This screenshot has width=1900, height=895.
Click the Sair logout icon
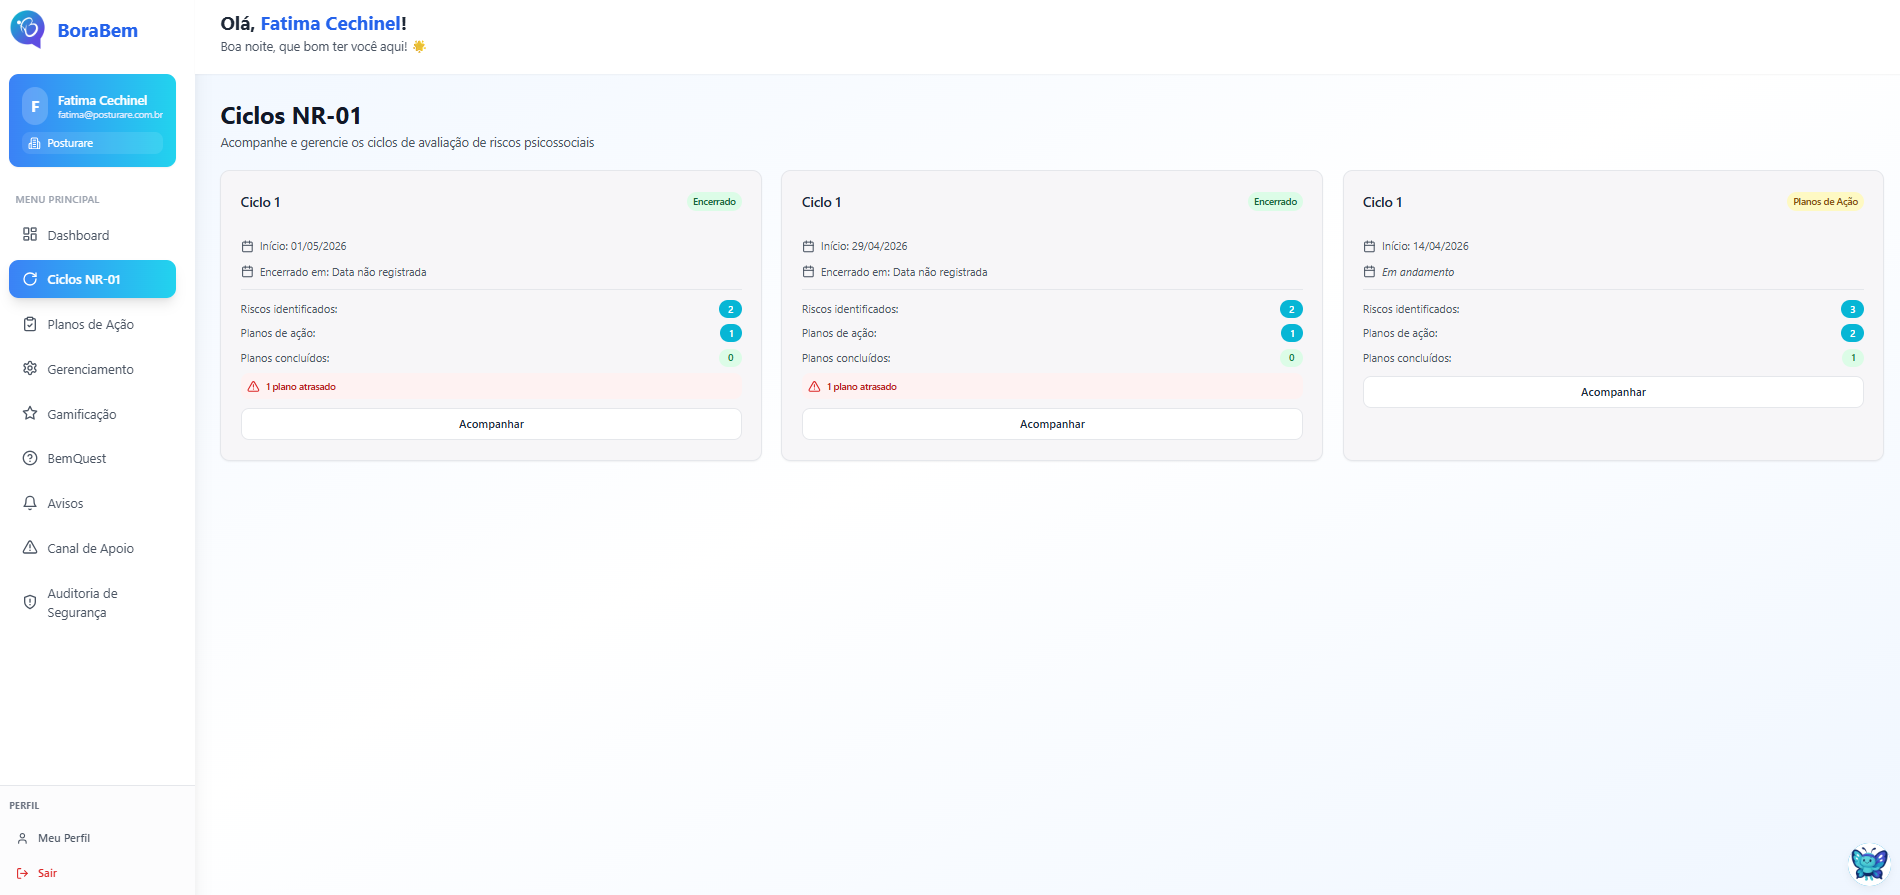[23, 873]
